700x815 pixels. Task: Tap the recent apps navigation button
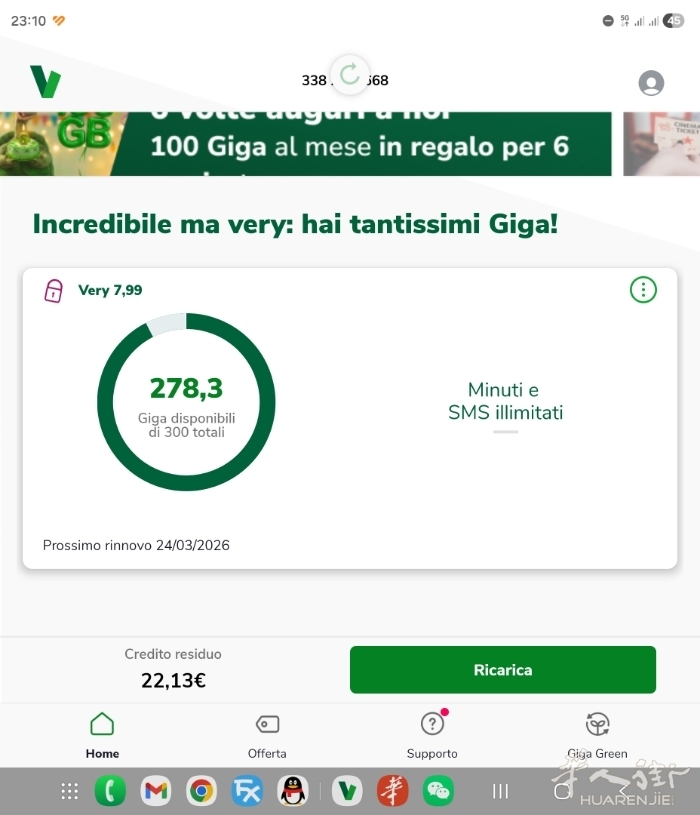500,791
